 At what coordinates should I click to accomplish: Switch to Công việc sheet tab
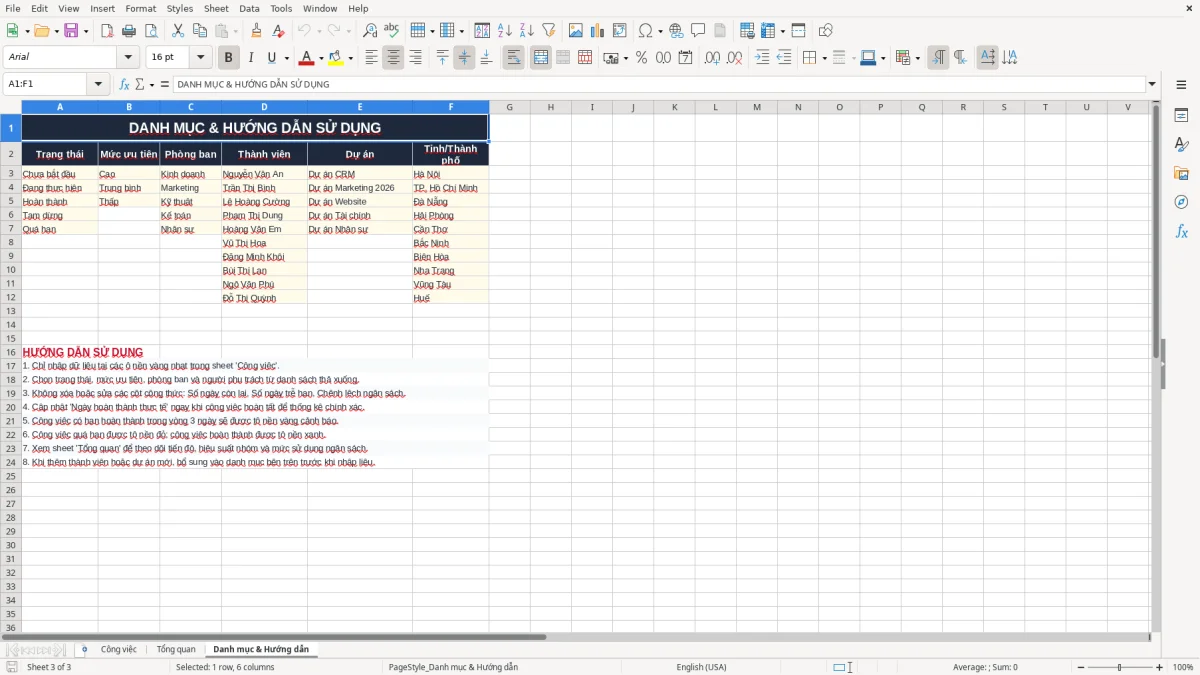pos(118,649)
